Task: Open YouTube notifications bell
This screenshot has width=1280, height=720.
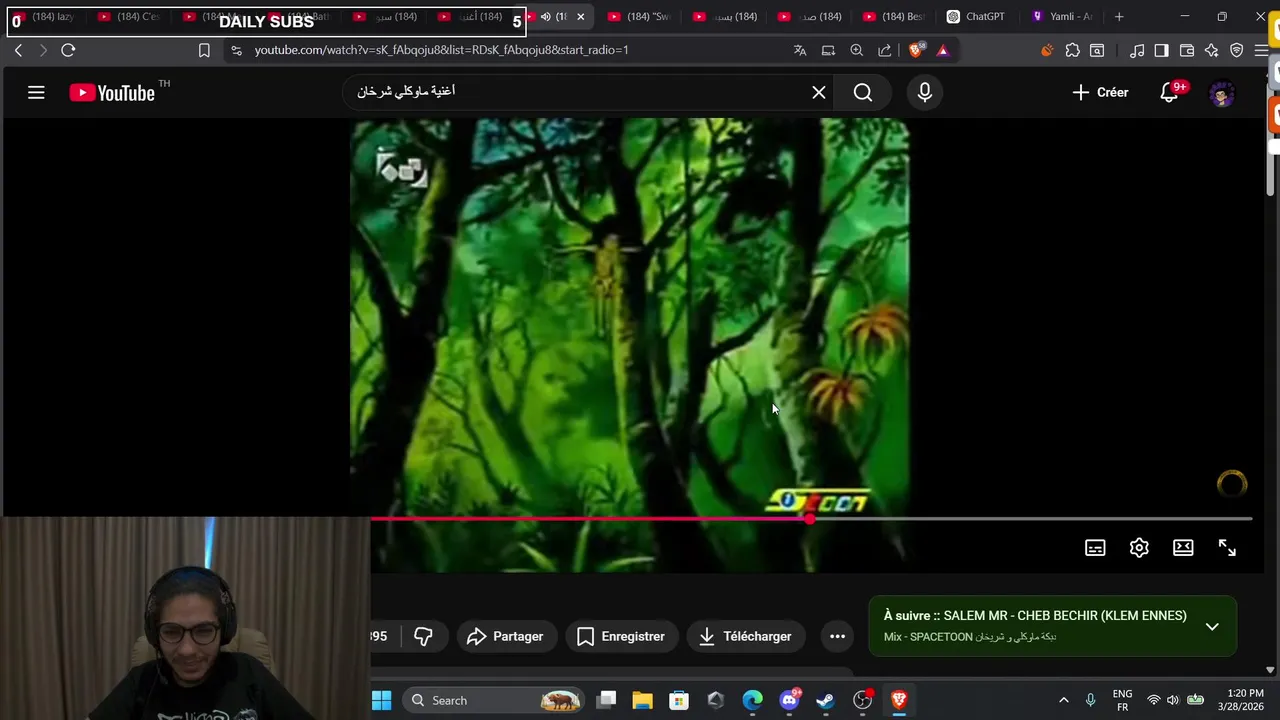Action: [x=1169, y=92]
